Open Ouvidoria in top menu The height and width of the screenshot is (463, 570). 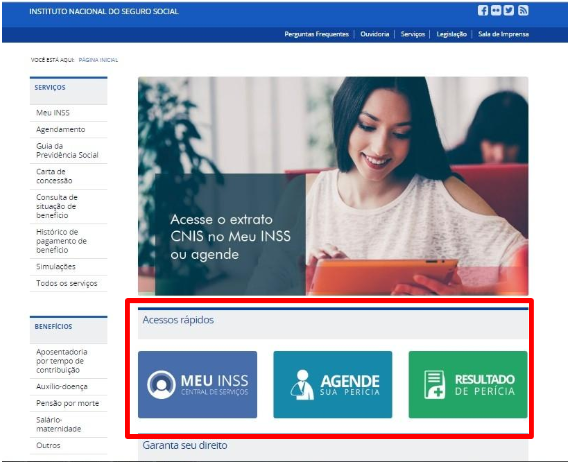(x=375, y=34)
